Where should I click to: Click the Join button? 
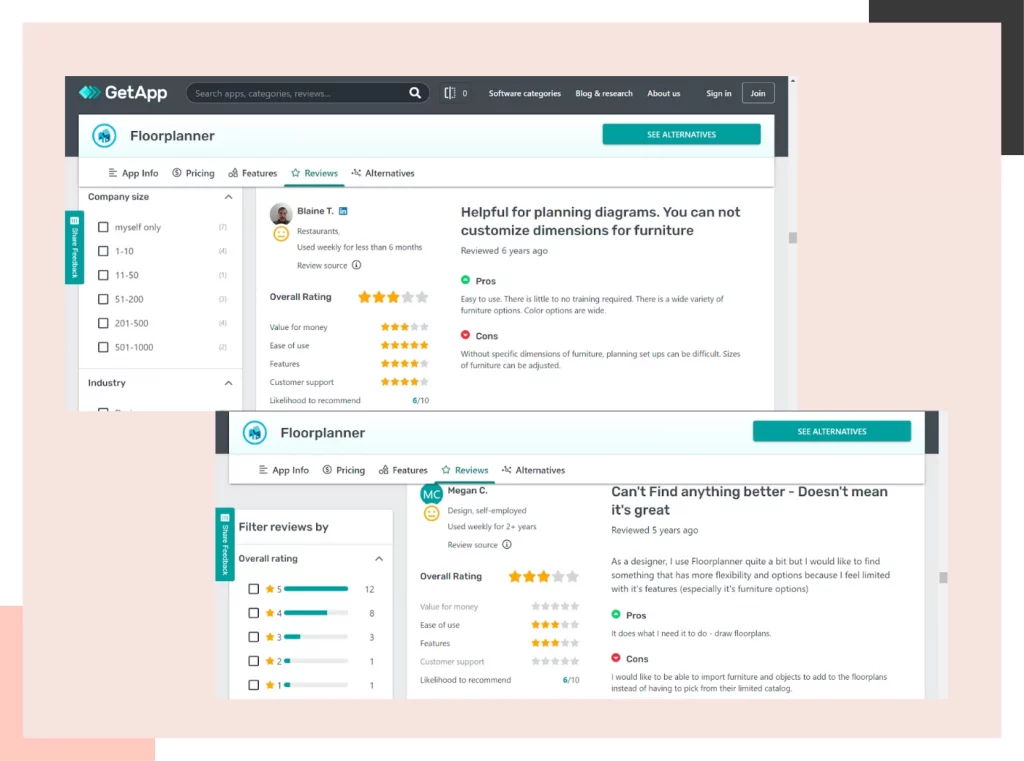[758, 93]
